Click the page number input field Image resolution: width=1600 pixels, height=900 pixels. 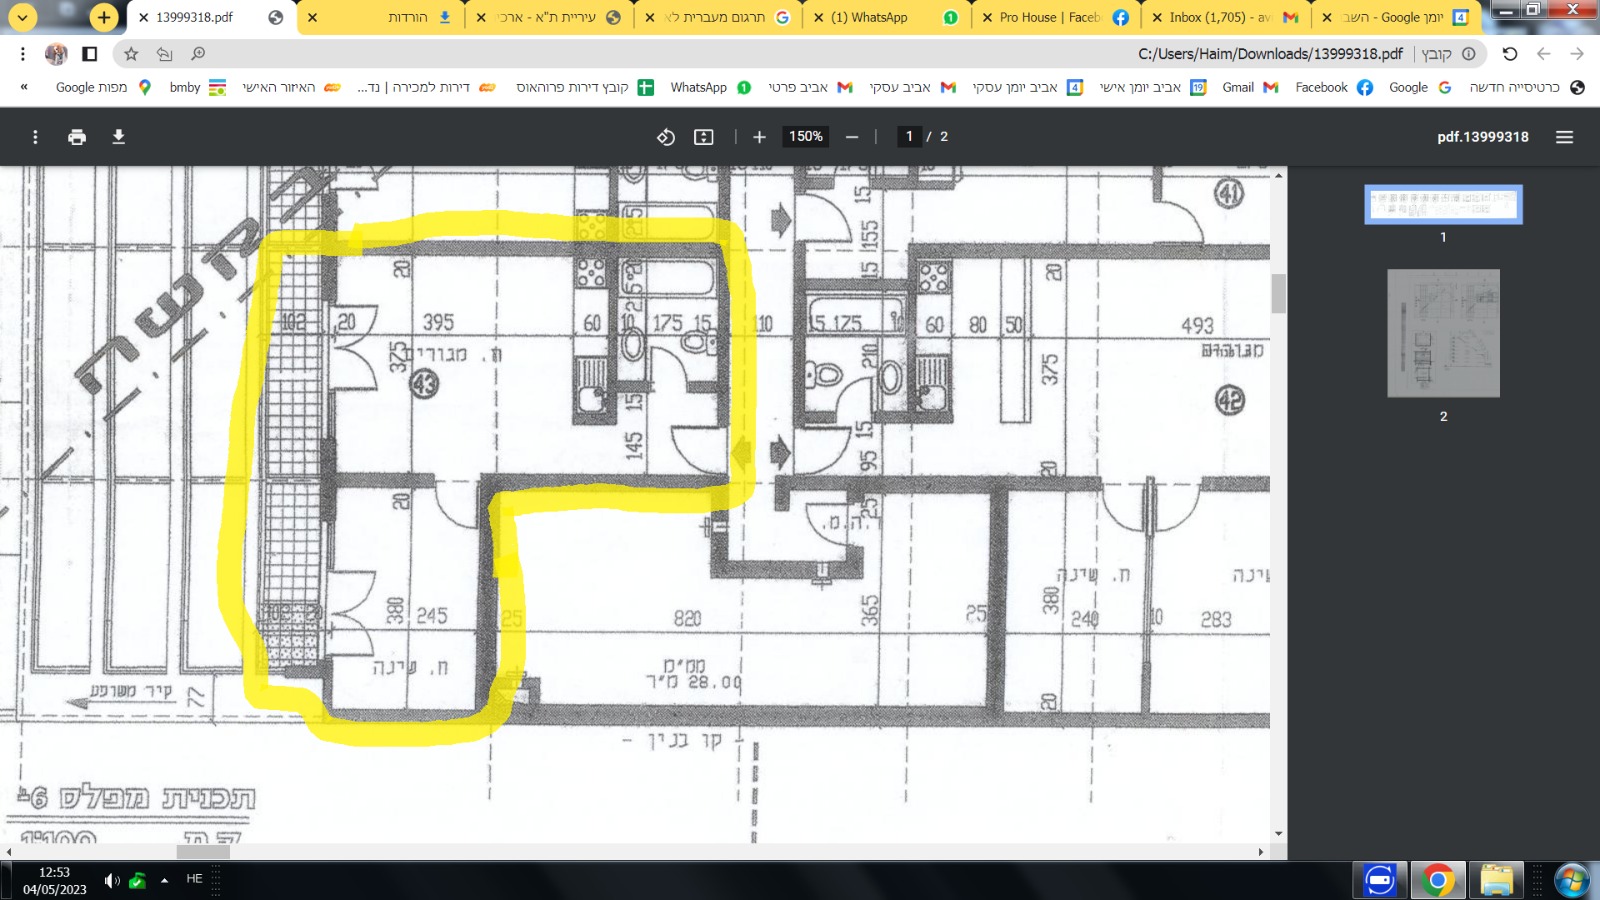tap(909, 137)
